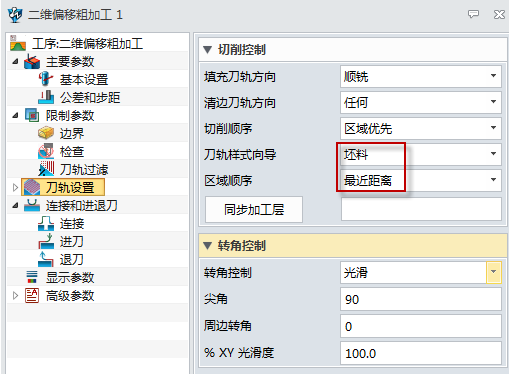
Task: Click the 尖角 value field
Action: pyautogui.click(x=421, y=299)
